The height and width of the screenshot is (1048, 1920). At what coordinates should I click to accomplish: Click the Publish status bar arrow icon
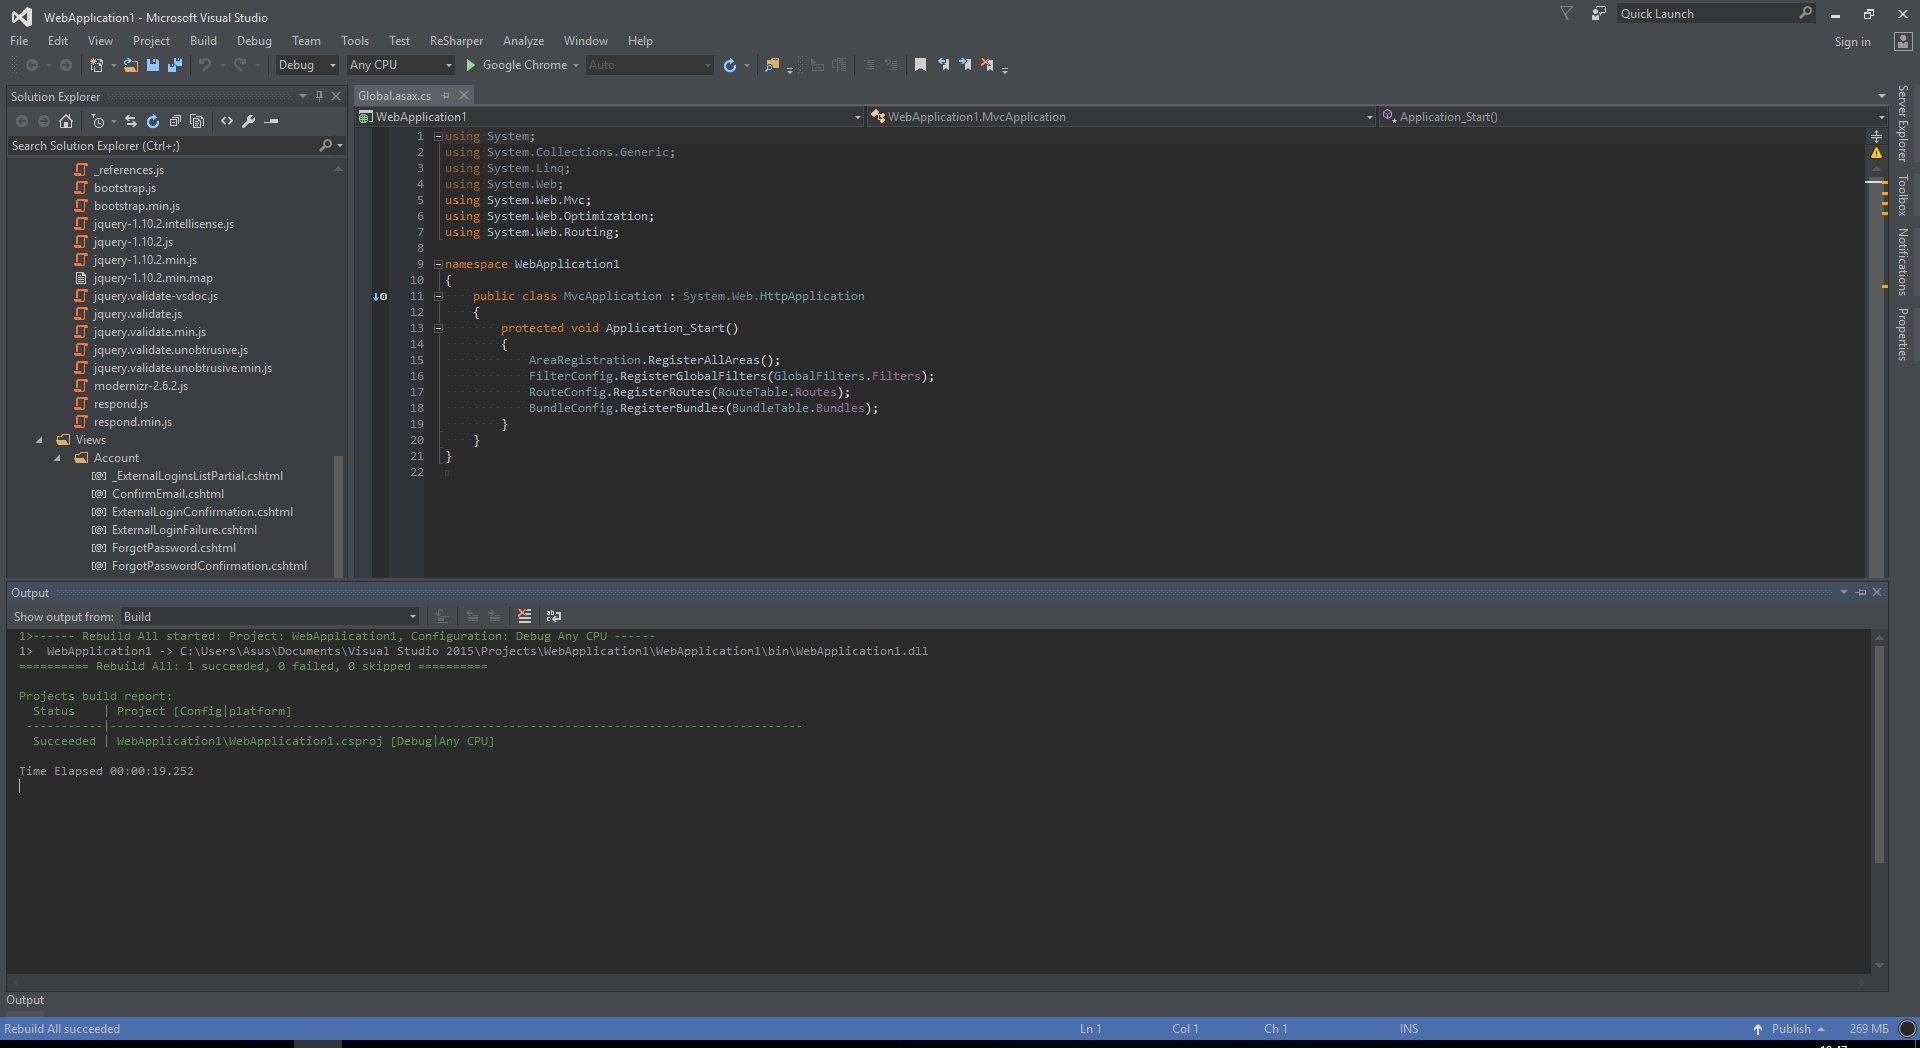(1758, 1029)
